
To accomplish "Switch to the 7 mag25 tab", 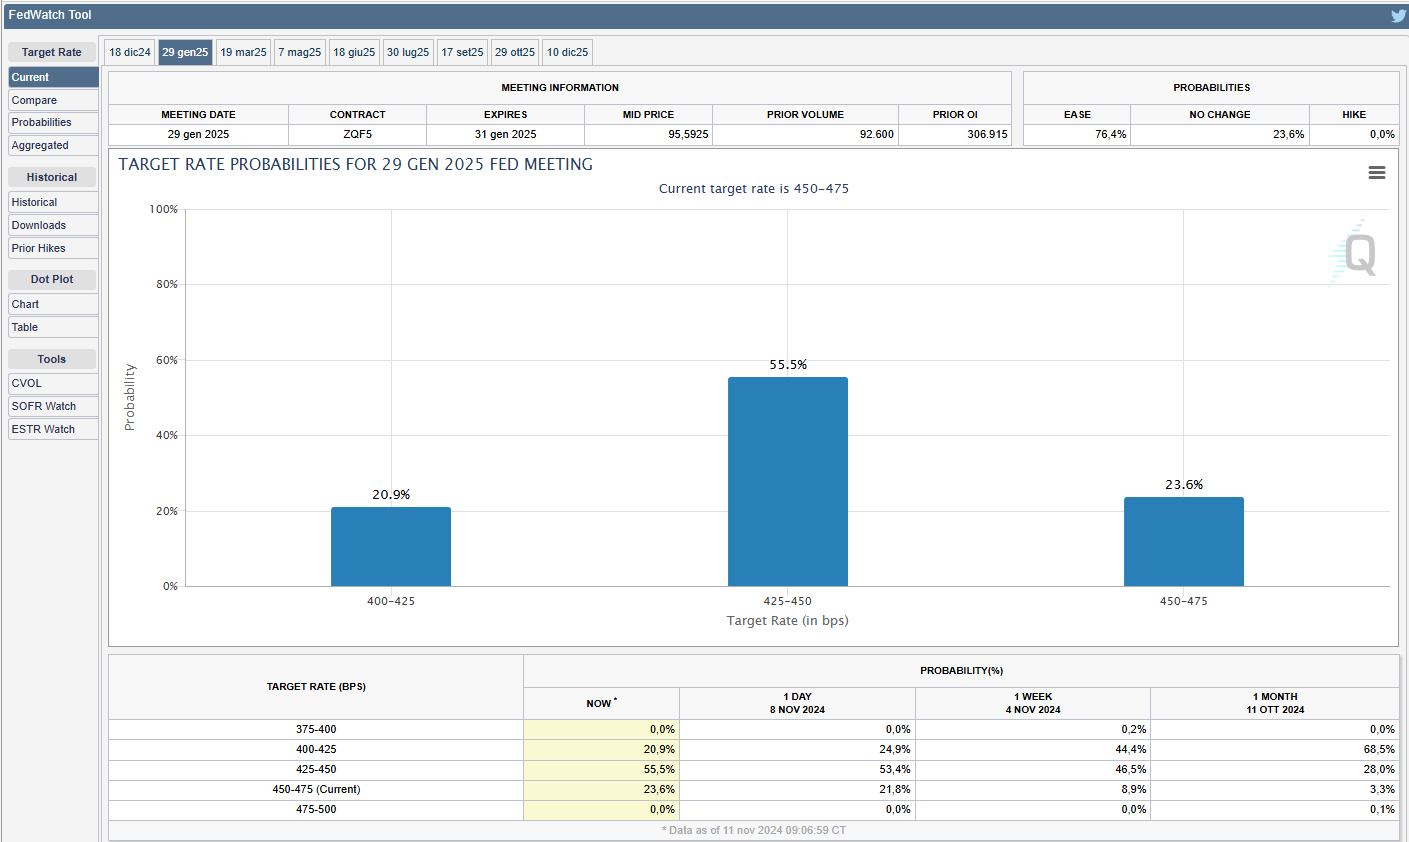I will click(x=300, y=52).
